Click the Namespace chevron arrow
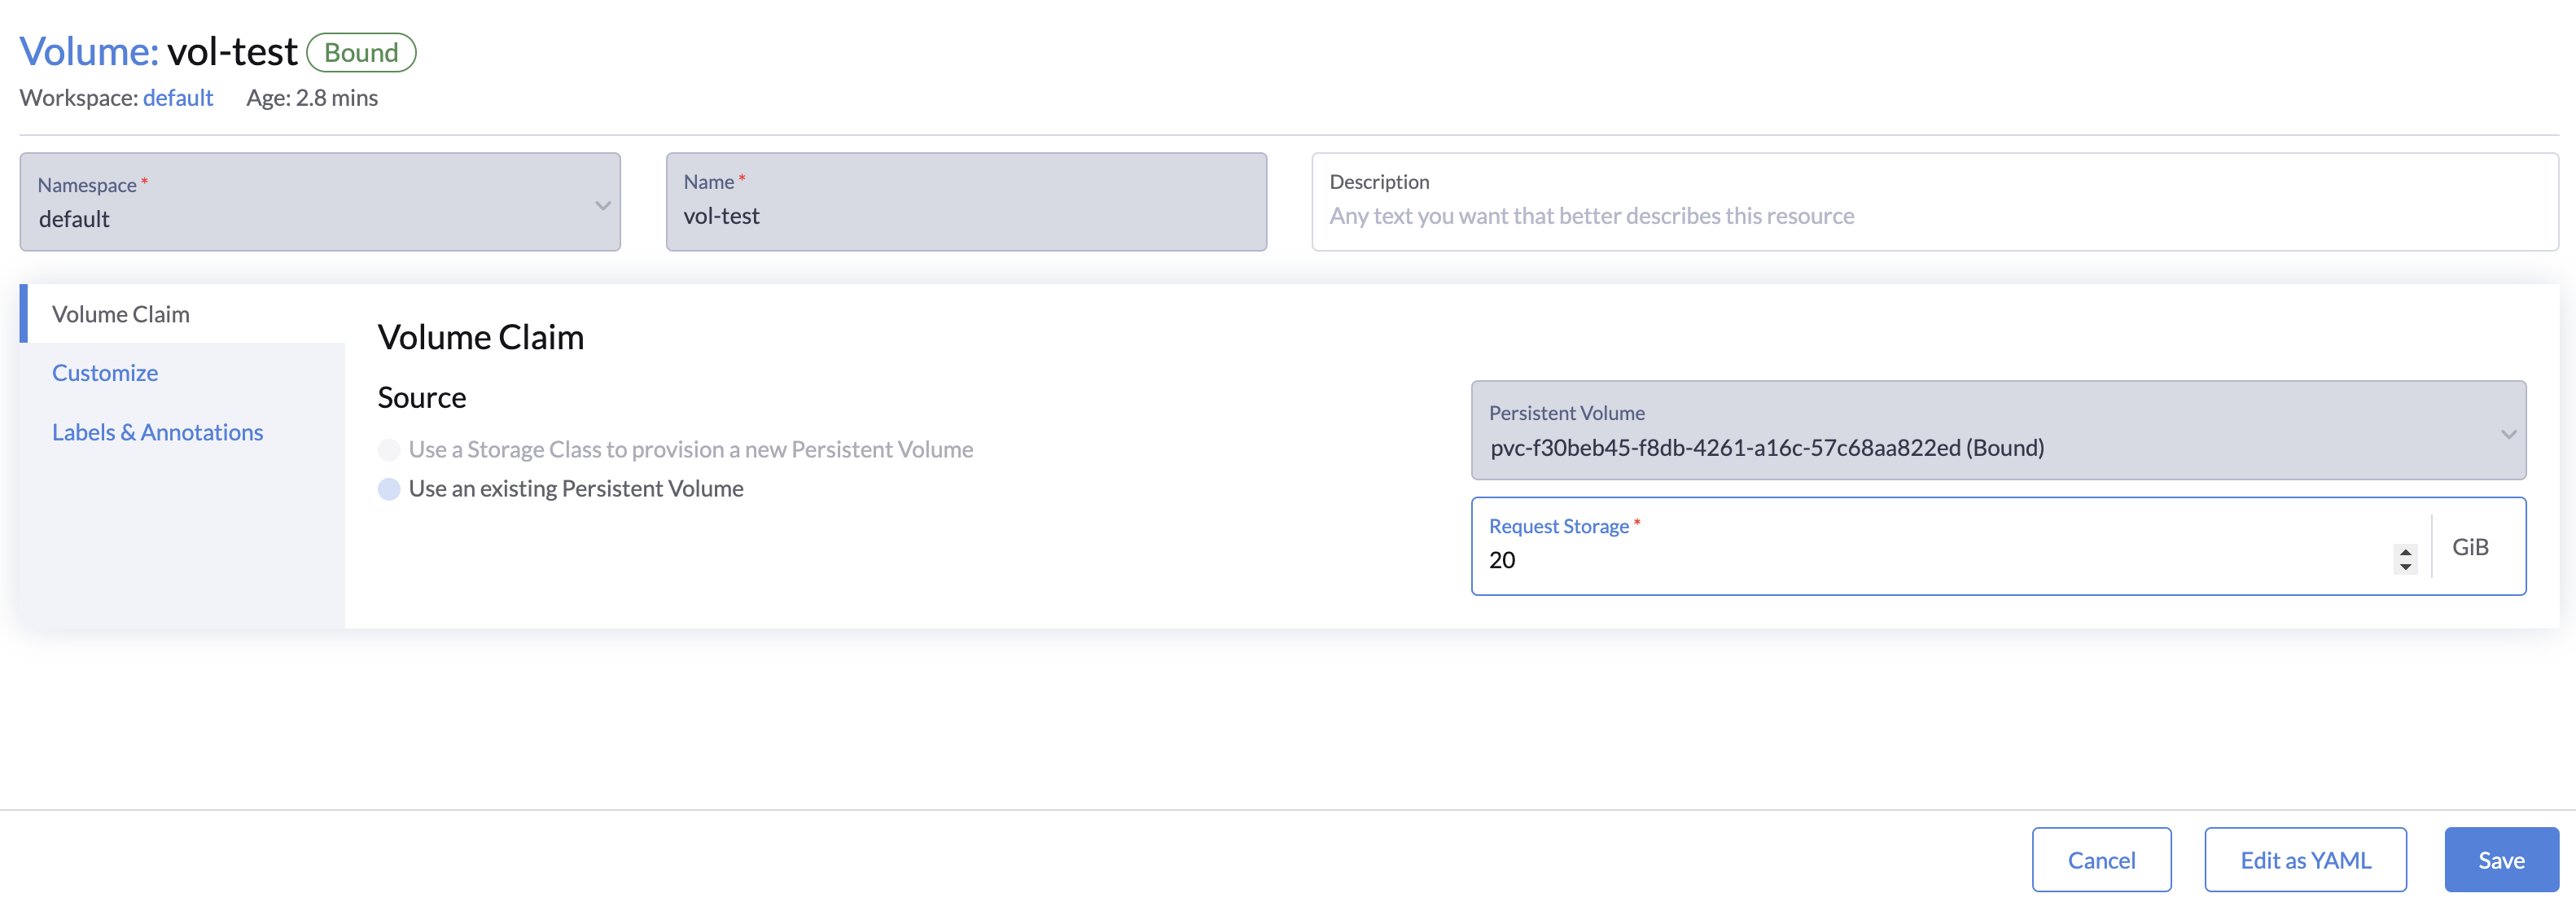Screen dimensions: 2576x902 (x=603, y=205)
